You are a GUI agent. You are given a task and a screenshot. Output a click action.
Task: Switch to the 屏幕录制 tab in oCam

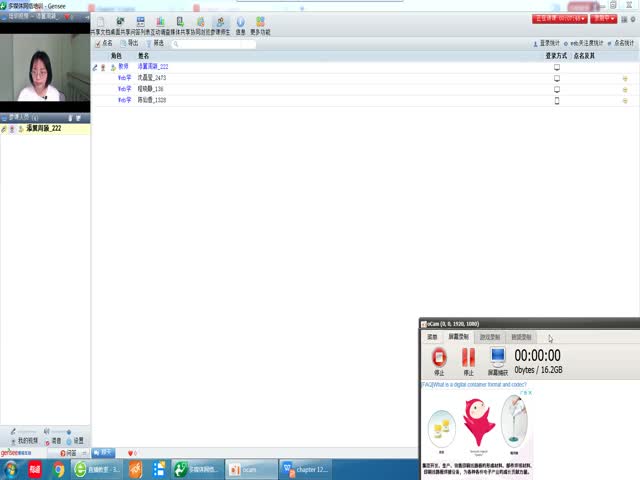pyautogui.click(x=458, y=337)
